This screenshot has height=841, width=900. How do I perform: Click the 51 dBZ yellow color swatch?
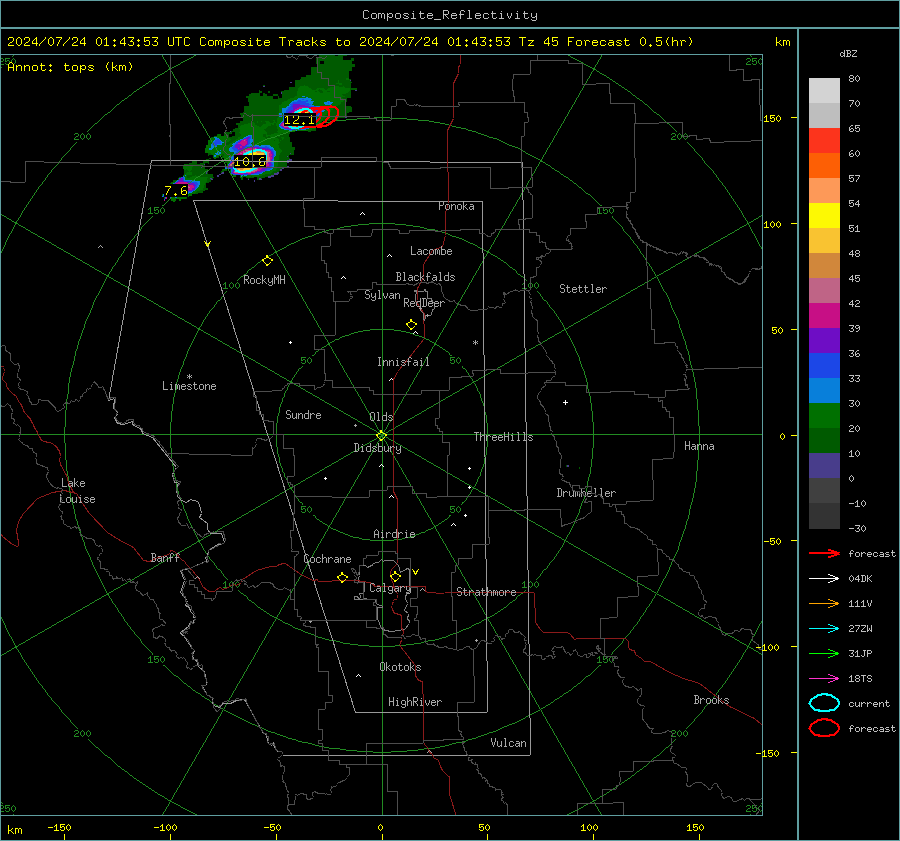(824, 215)
